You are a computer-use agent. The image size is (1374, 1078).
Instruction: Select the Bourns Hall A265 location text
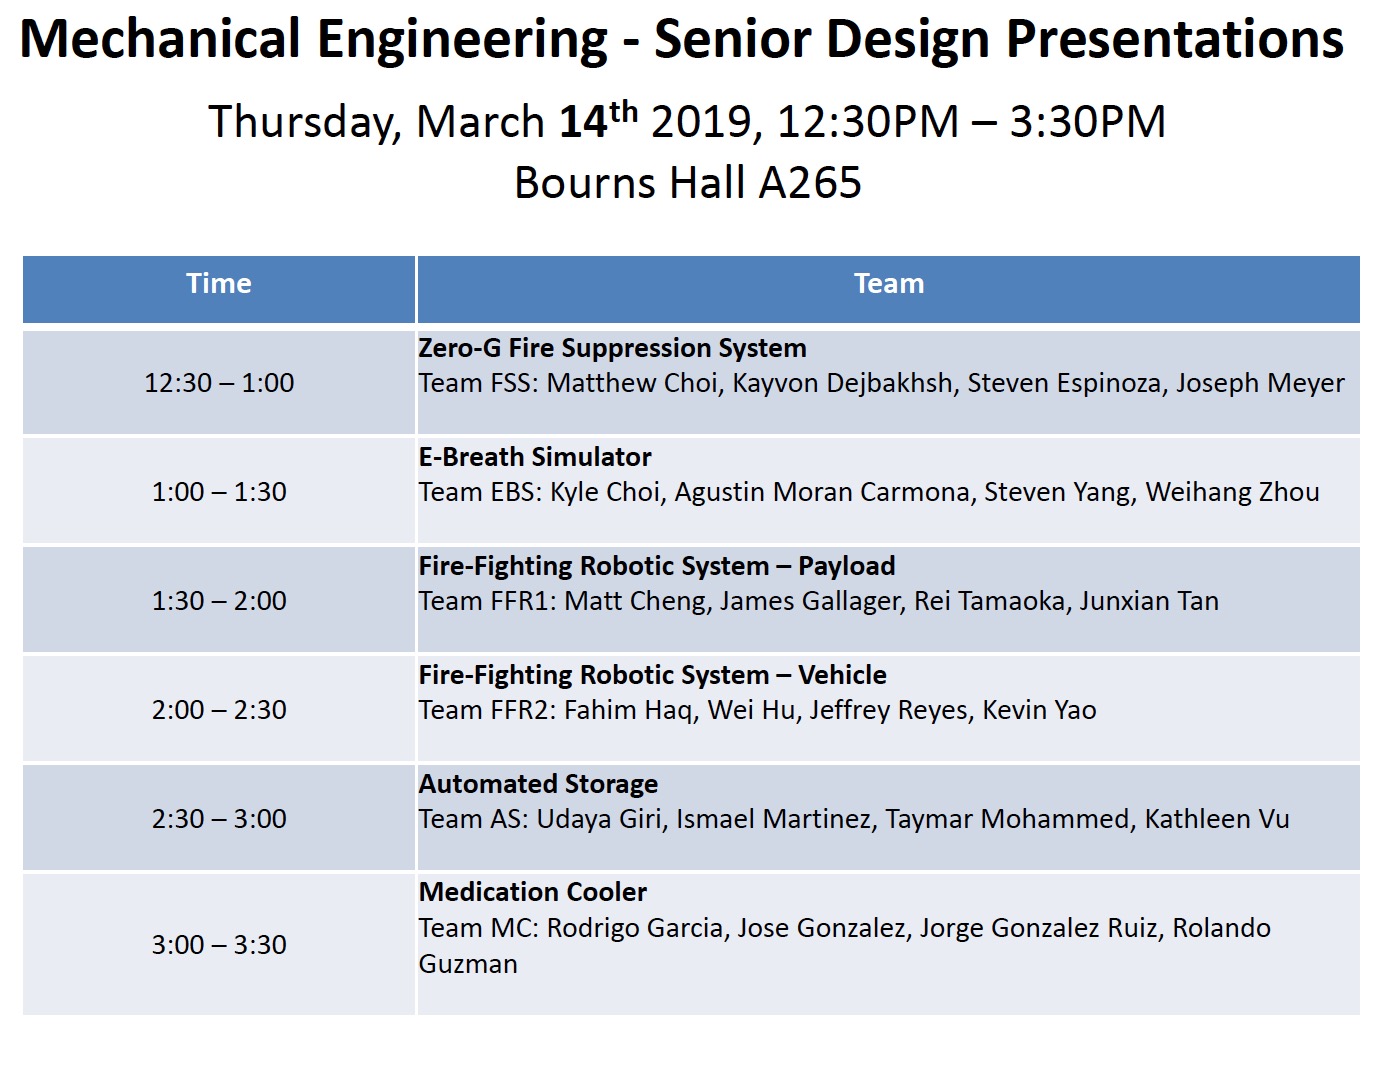[x=687, y=183]
